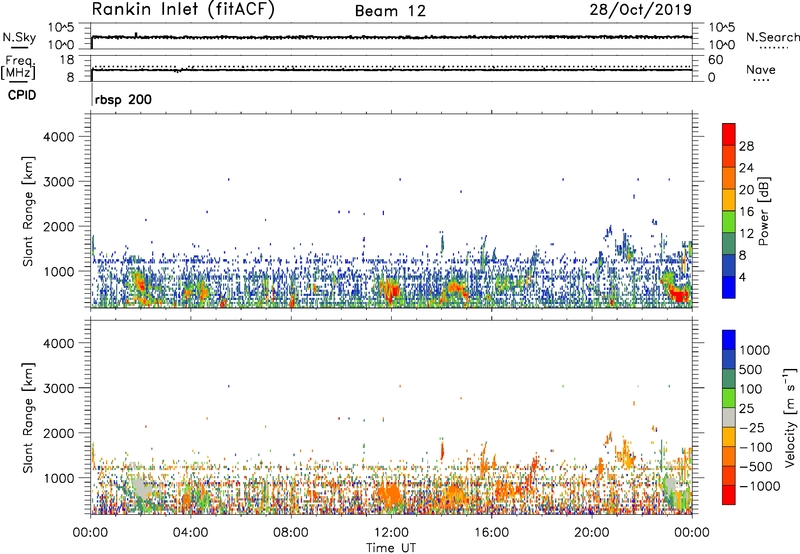Screen dimensions: 800x554
Task: Select the '4000' tick of the Power panel
Action: (x=58, y=137)
